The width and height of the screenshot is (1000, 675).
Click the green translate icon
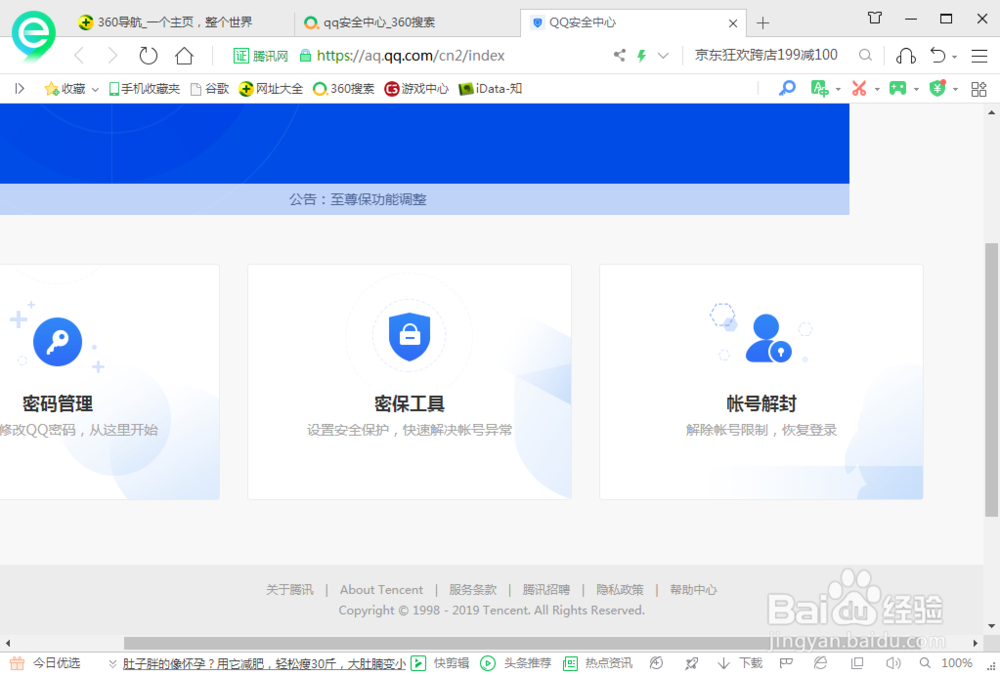click(819, 89)
